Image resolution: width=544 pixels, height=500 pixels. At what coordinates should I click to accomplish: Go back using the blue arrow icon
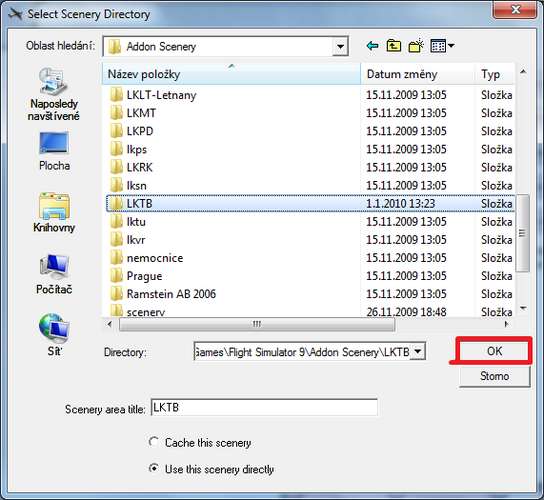pos(372,45)
